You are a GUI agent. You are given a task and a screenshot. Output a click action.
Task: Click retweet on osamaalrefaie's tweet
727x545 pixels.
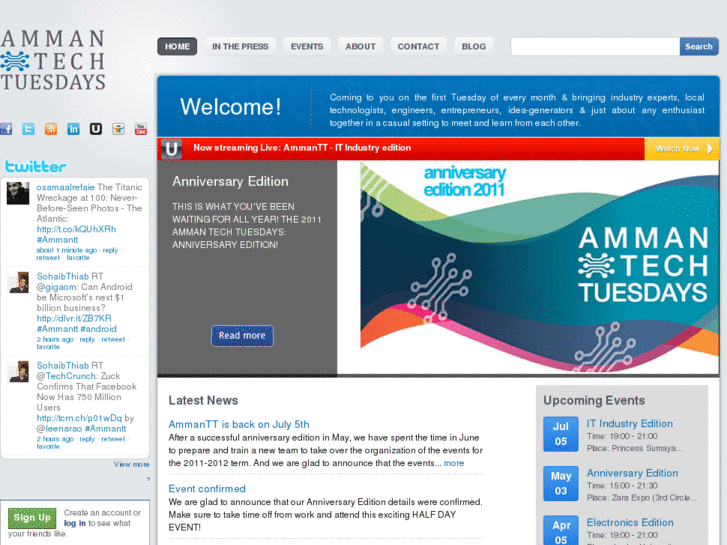click(48, 257)
